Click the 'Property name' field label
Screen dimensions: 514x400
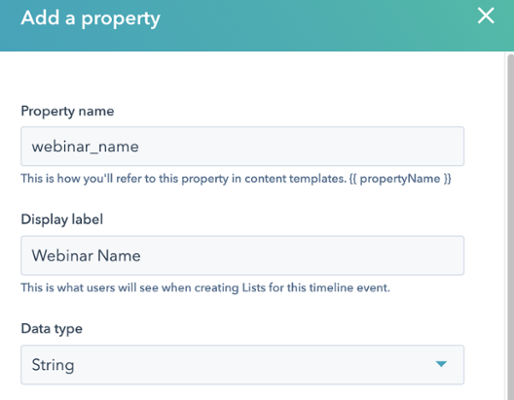coord(67,111)
